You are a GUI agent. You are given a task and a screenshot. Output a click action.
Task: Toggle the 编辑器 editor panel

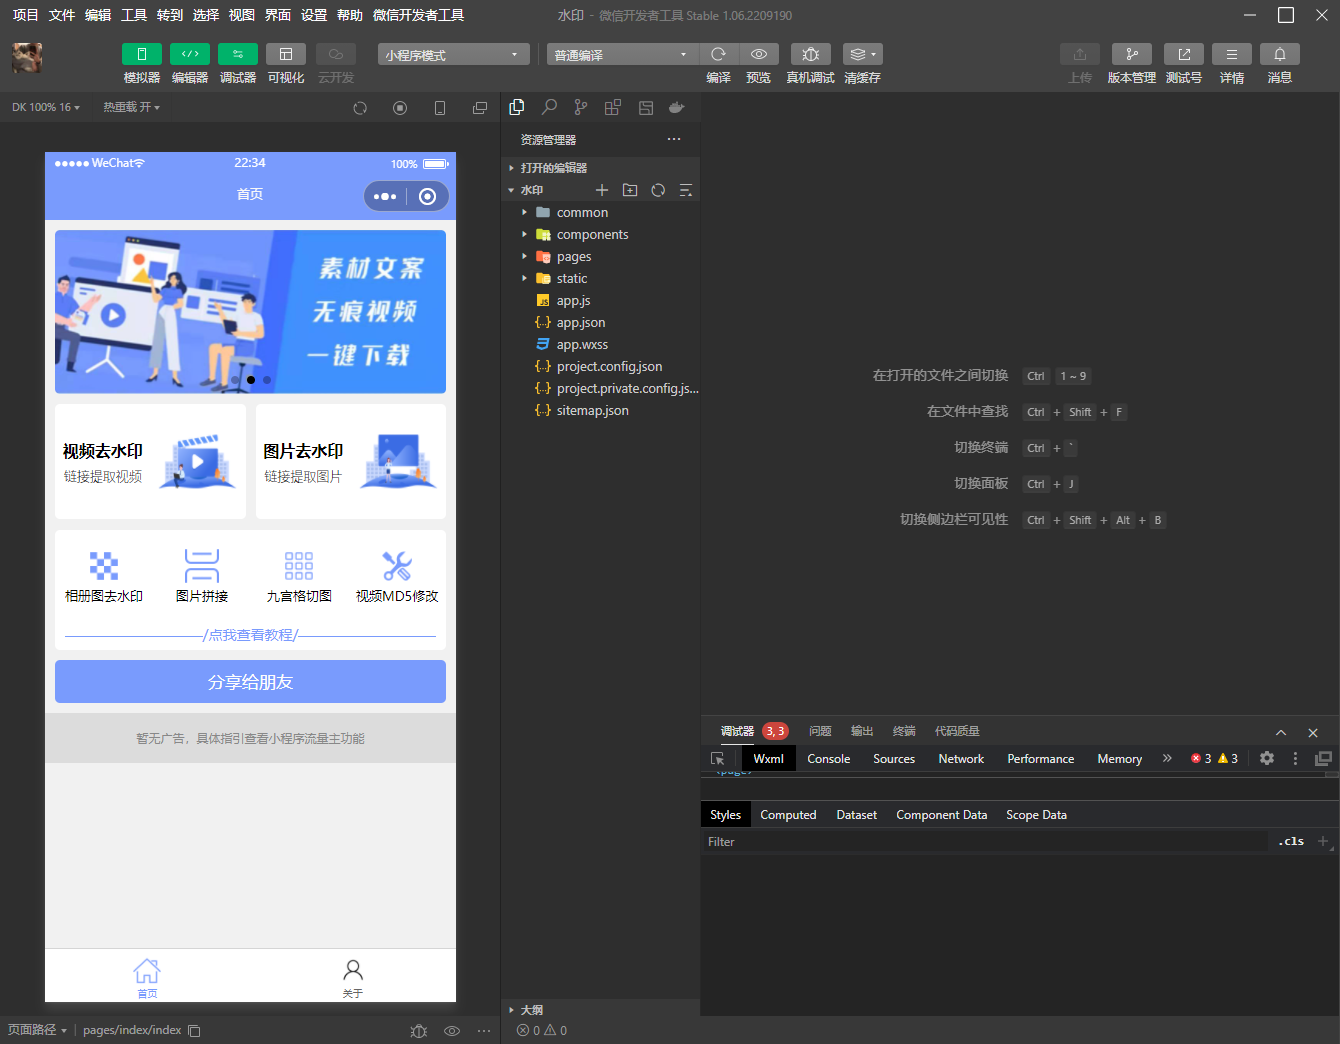point(190,53)
